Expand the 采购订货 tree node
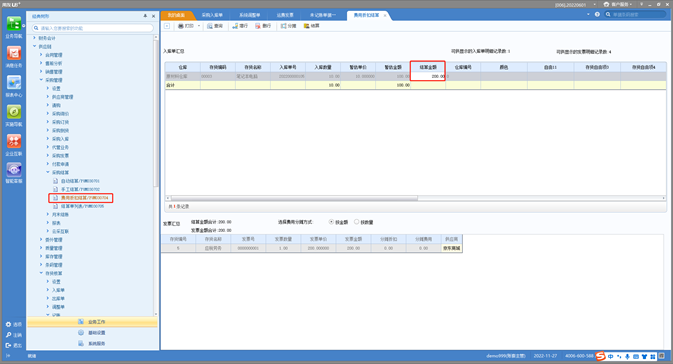The height and width of the screenshot is (364, 673). (48, 122)
